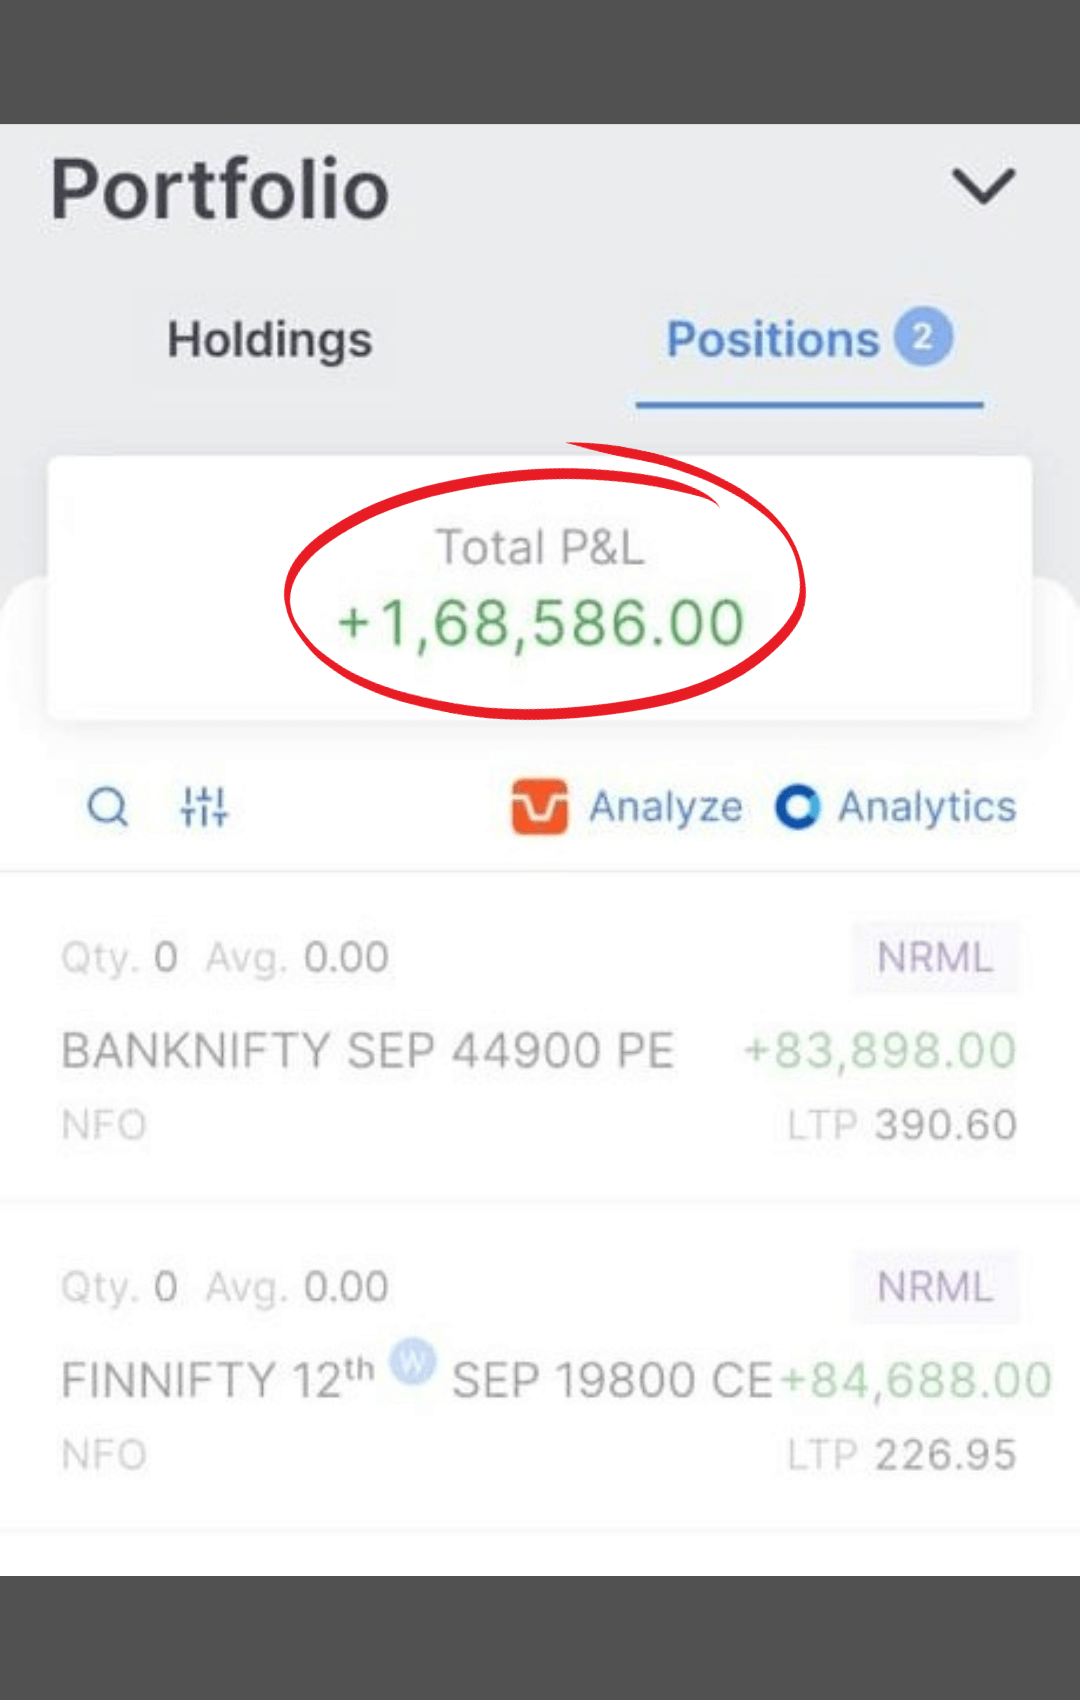
Task: Select the Positions tab
Action: (773, 340)
